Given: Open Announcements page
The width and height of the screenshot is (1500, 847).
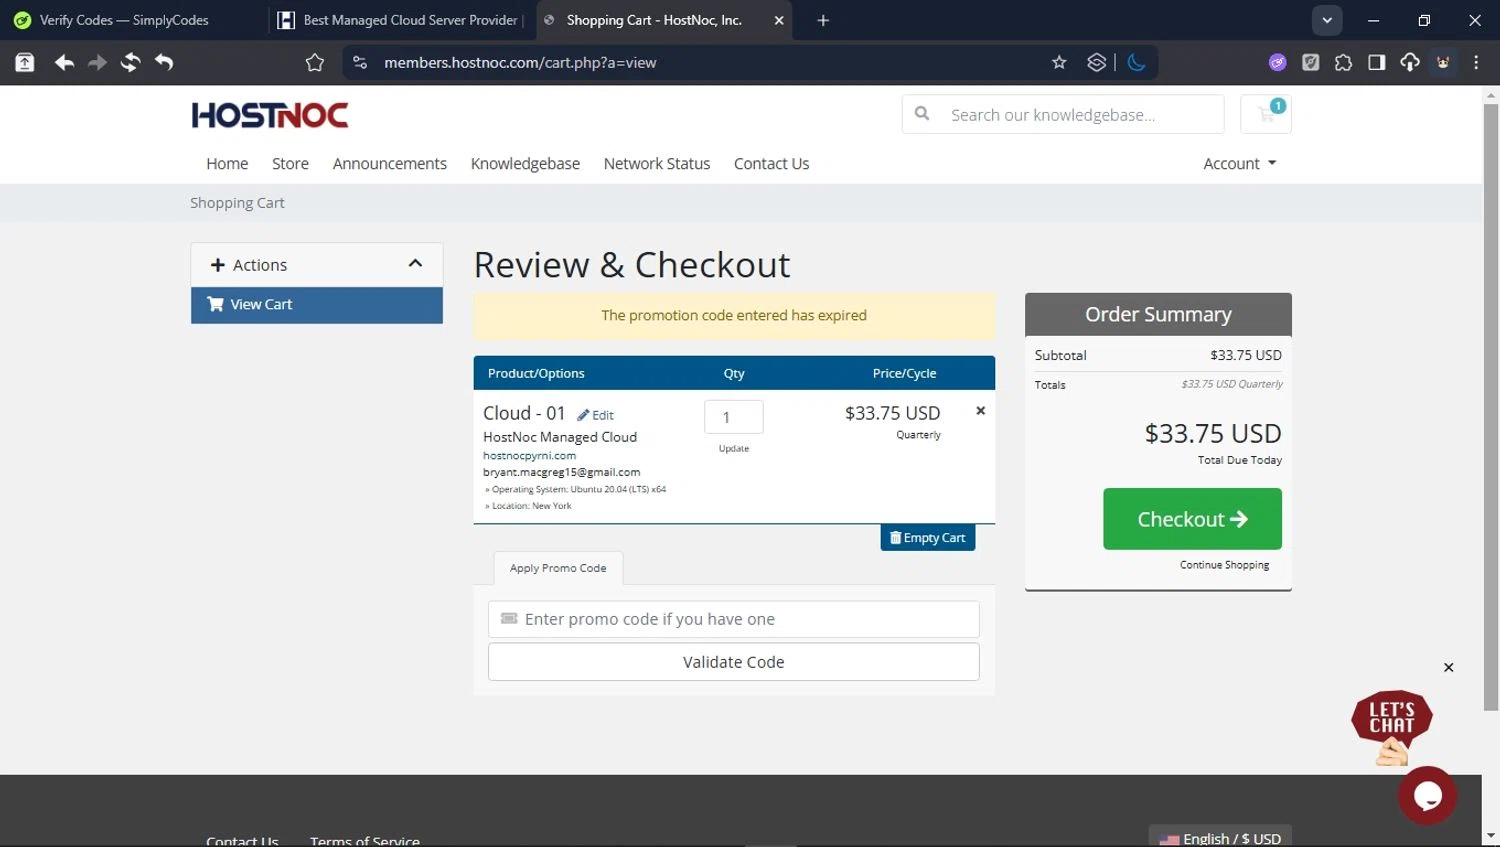Looking at the screenshot, I should coord(390,164).
